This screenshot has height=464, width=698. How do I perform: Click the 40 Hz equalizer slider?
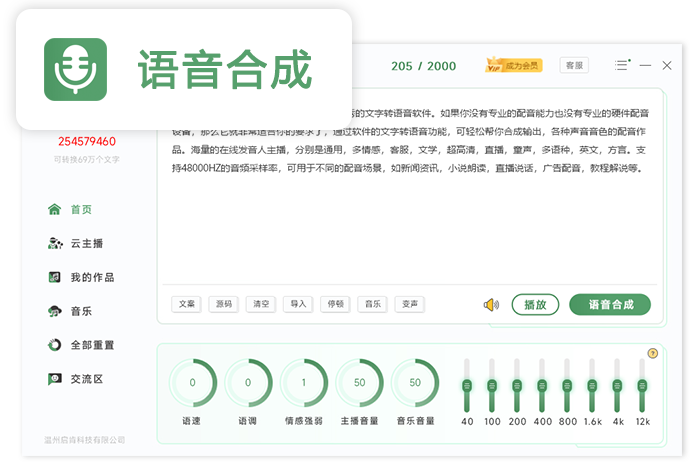(x=467, y=386)
